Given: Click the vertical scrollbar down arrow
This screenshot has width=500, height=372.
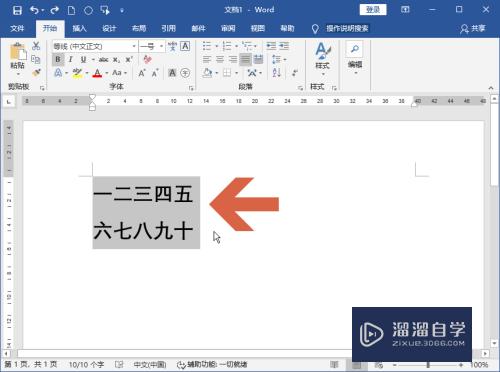Looking at the screenshot, I should (x=495, y=343).
